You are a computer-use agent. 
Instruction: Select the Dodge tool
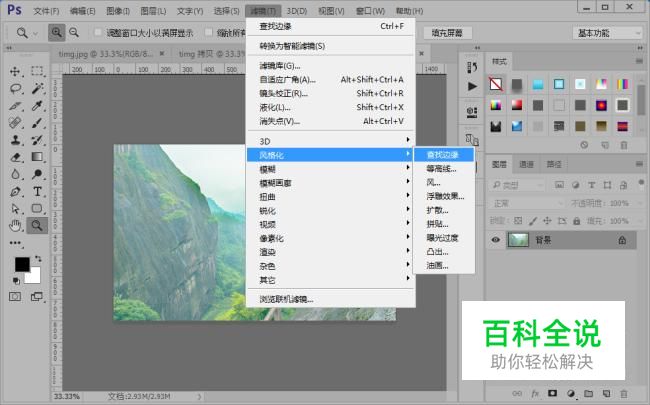37,174
